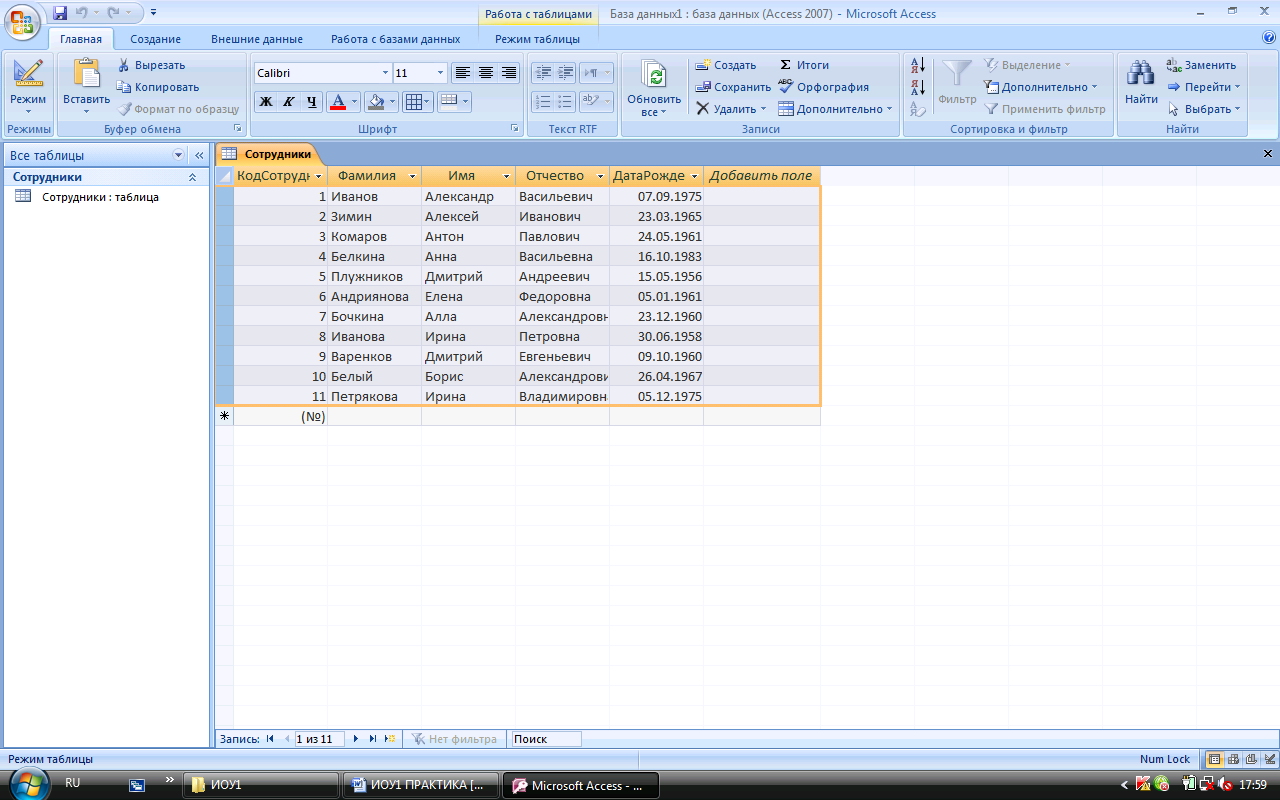This screenshot has width=1280, height=800.
Task: Switch to Создание ribbon tab
Action: click(x=155, y=39)
